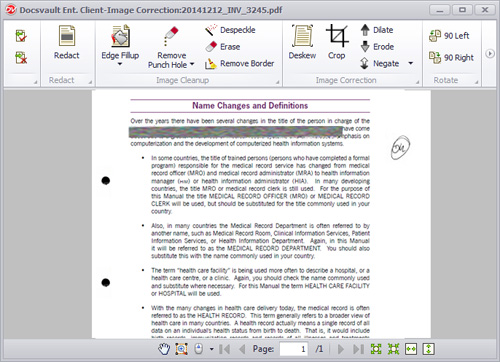Go to last page
The image size is (500, 362).
coord(358,349)
